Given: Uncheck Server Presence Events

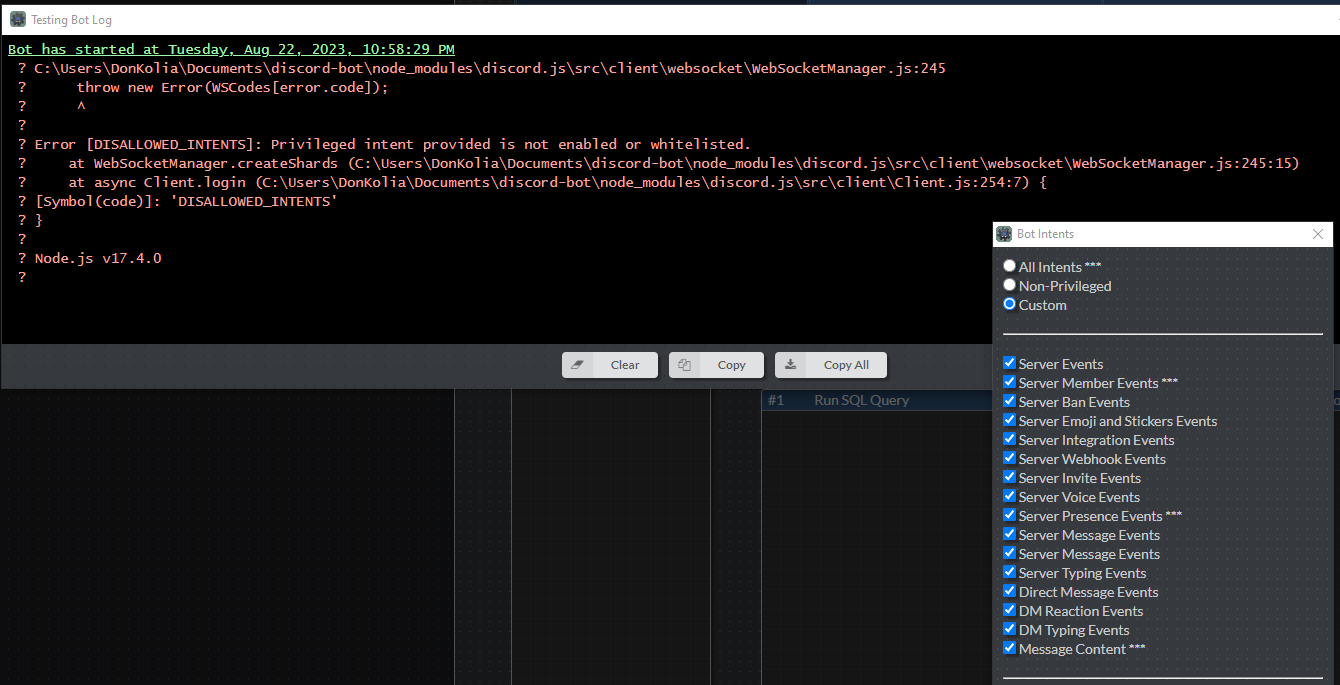Looking at the screenshot, I should coord(1009,514).
